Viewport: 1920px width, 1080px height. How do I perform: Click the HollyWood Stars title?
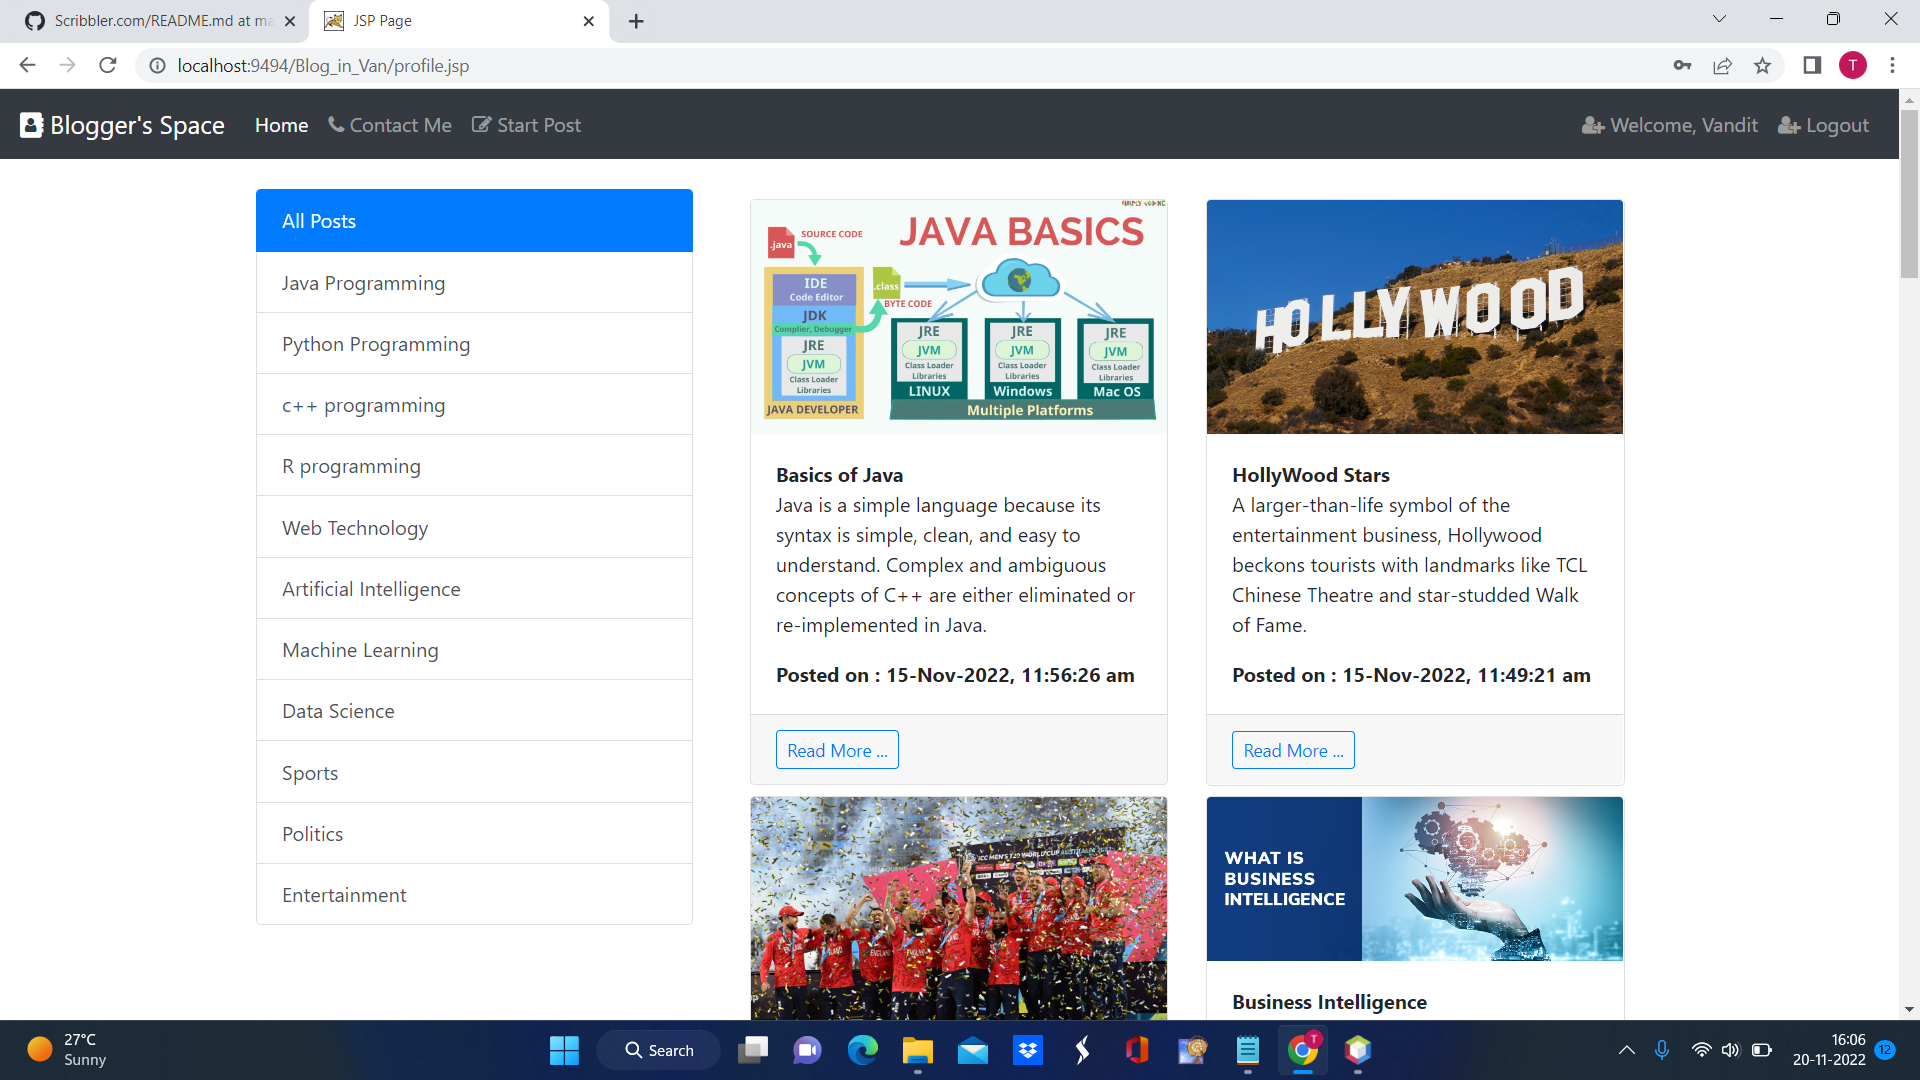tap(1310, 475)
